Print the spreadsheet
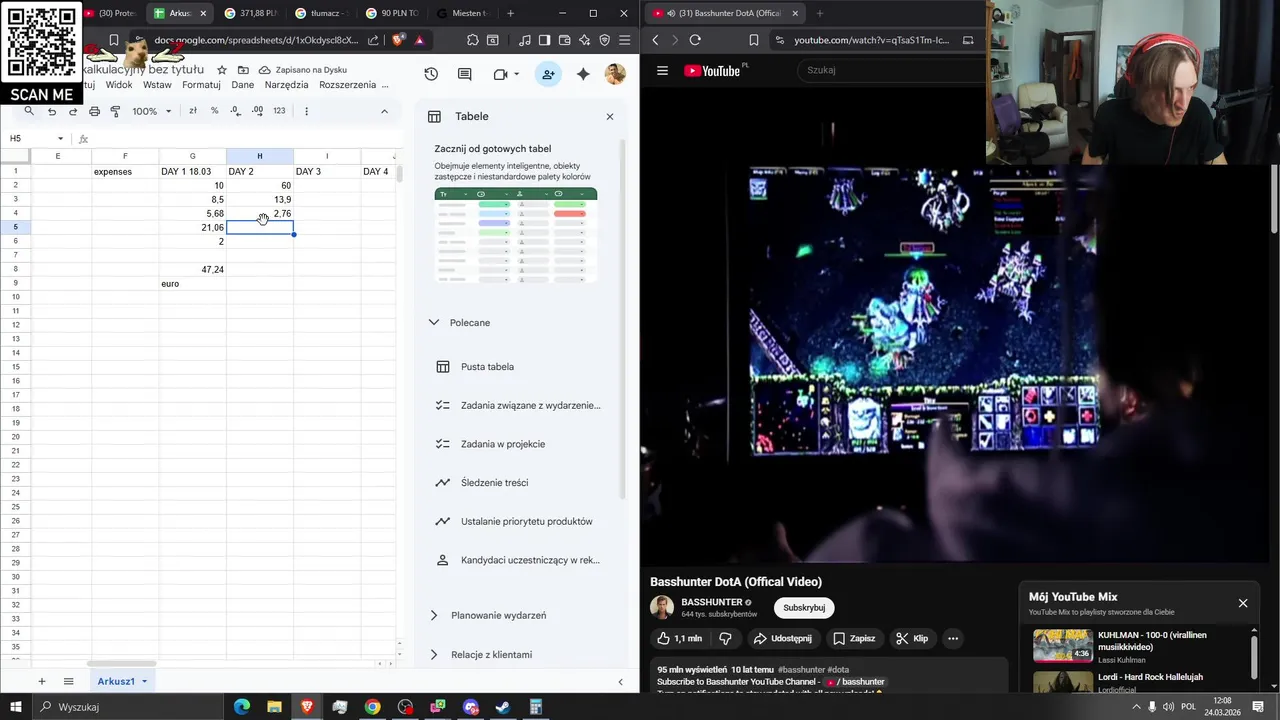The width and height of the screenshot is (1280, 720). tap(94, 111)
